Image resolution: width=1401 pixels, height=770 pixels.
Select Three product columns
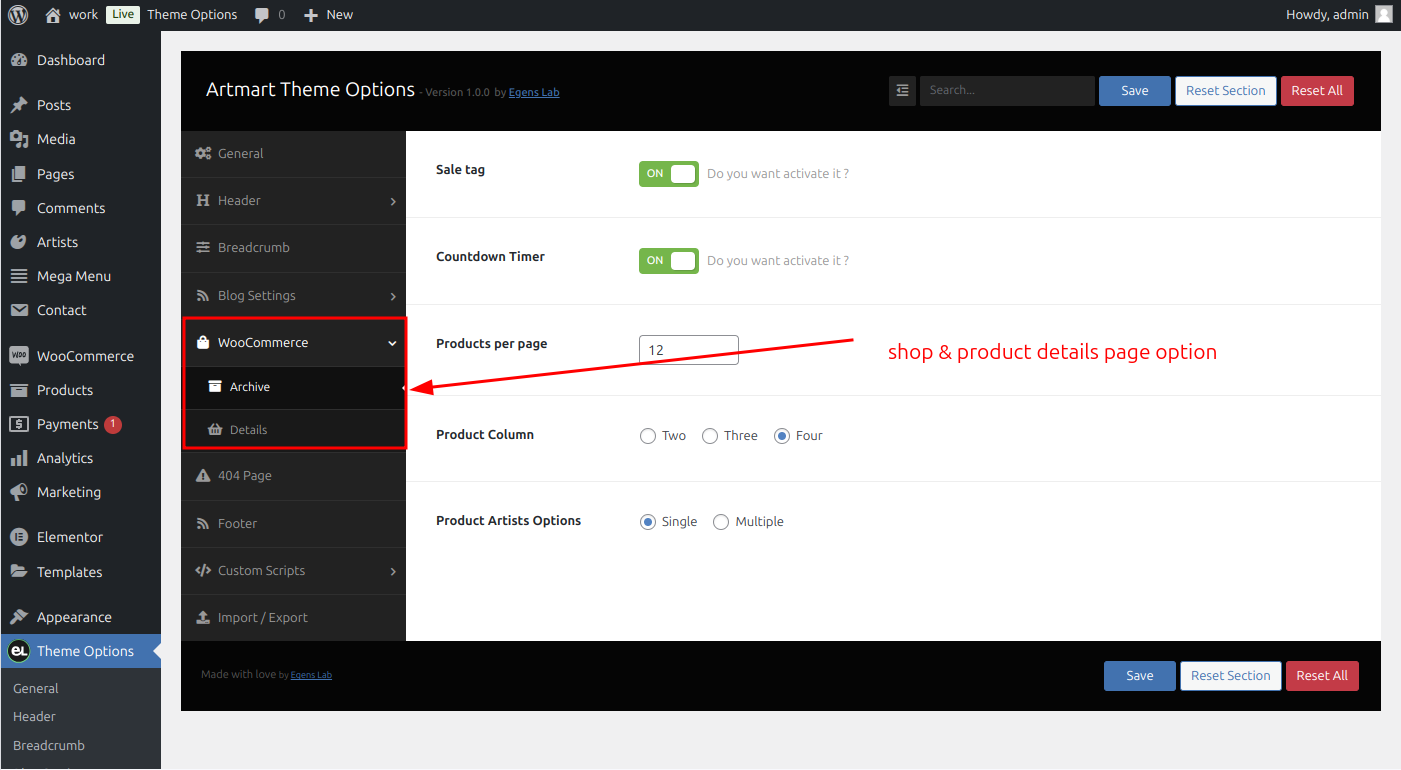[x=710, y=436]
